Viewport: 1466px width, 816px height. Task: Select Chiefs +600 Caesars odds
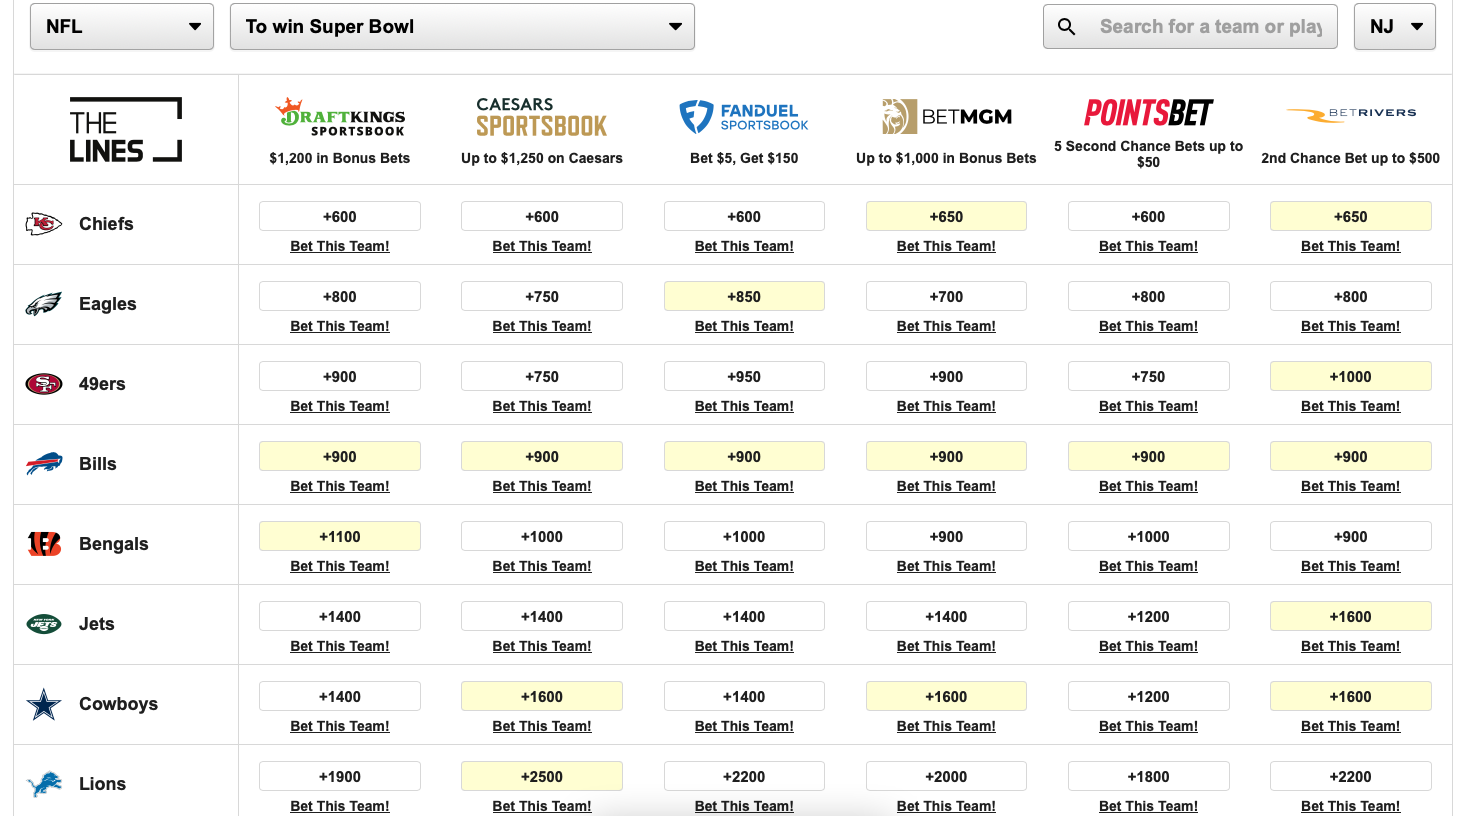click(542, 216)
